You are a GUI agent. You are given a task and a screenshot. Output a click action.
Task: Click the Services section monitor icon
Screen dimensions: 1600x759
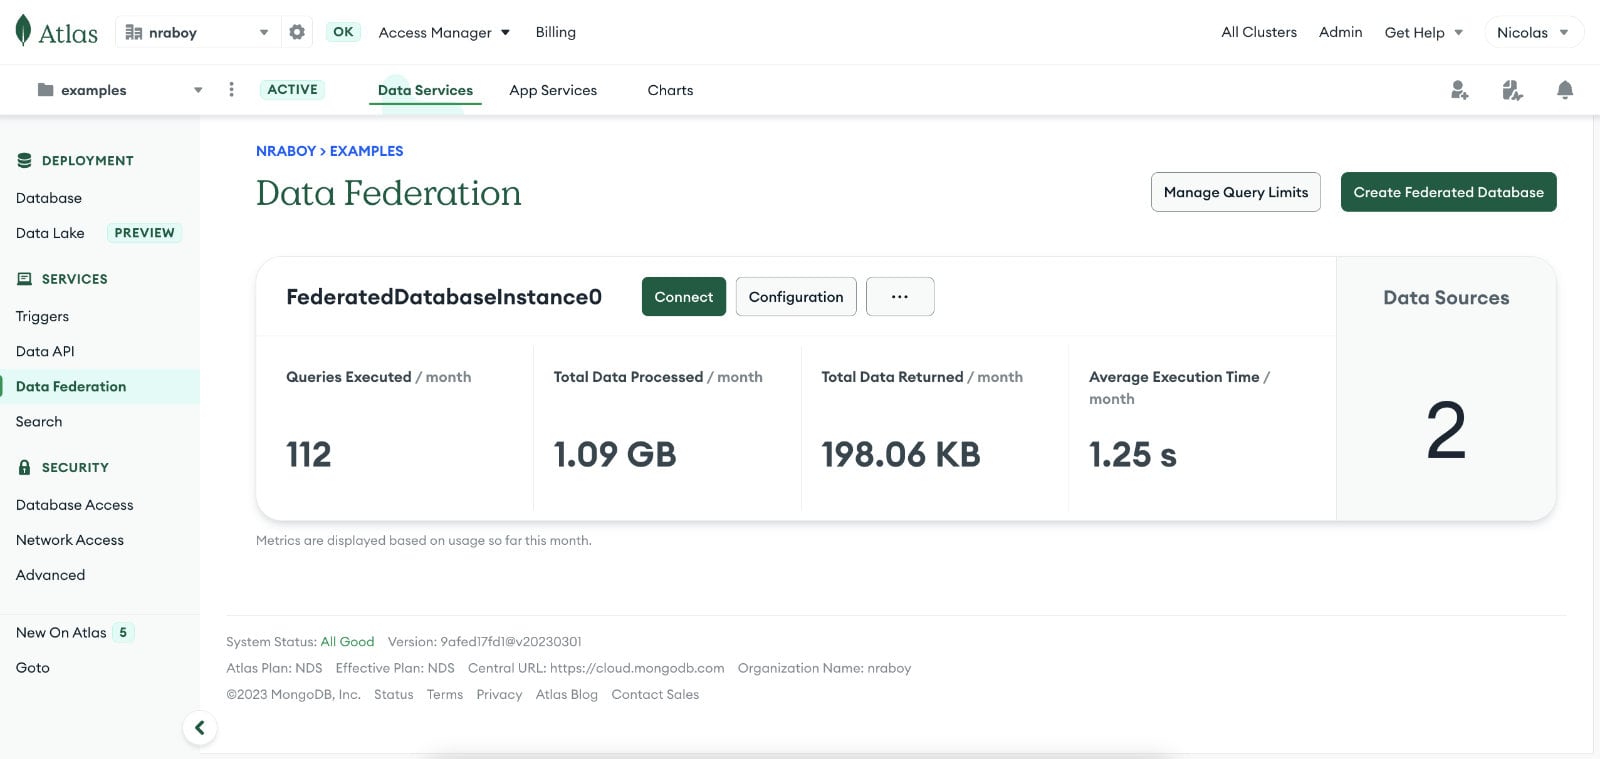[x=25, y=279]
